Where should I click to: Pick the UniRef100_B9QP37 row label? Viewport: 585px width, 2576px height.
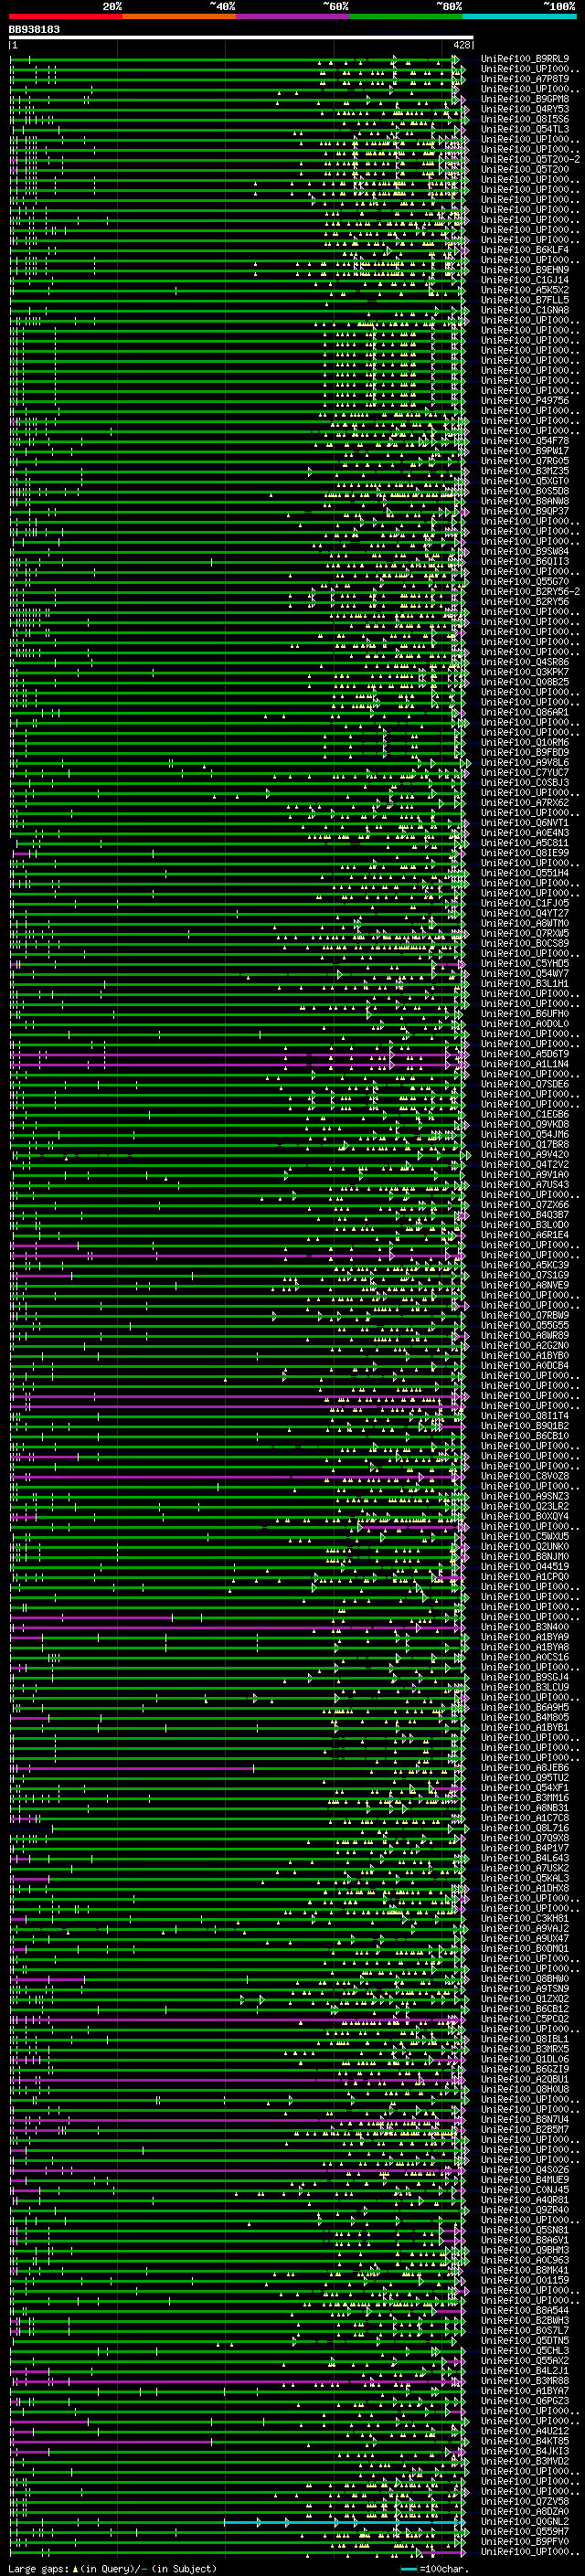pyautogui.click(x=525, y=511)
